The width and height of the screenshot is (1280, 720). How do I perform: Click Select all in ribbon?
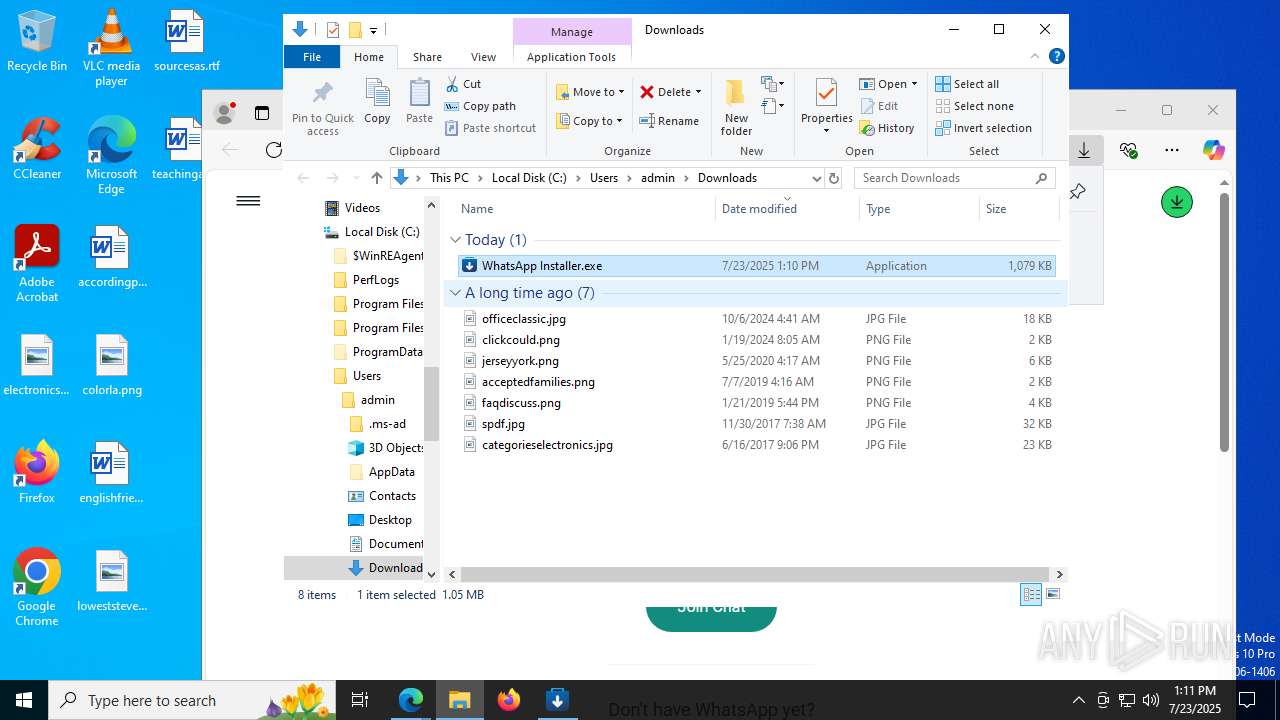(967, 84)
